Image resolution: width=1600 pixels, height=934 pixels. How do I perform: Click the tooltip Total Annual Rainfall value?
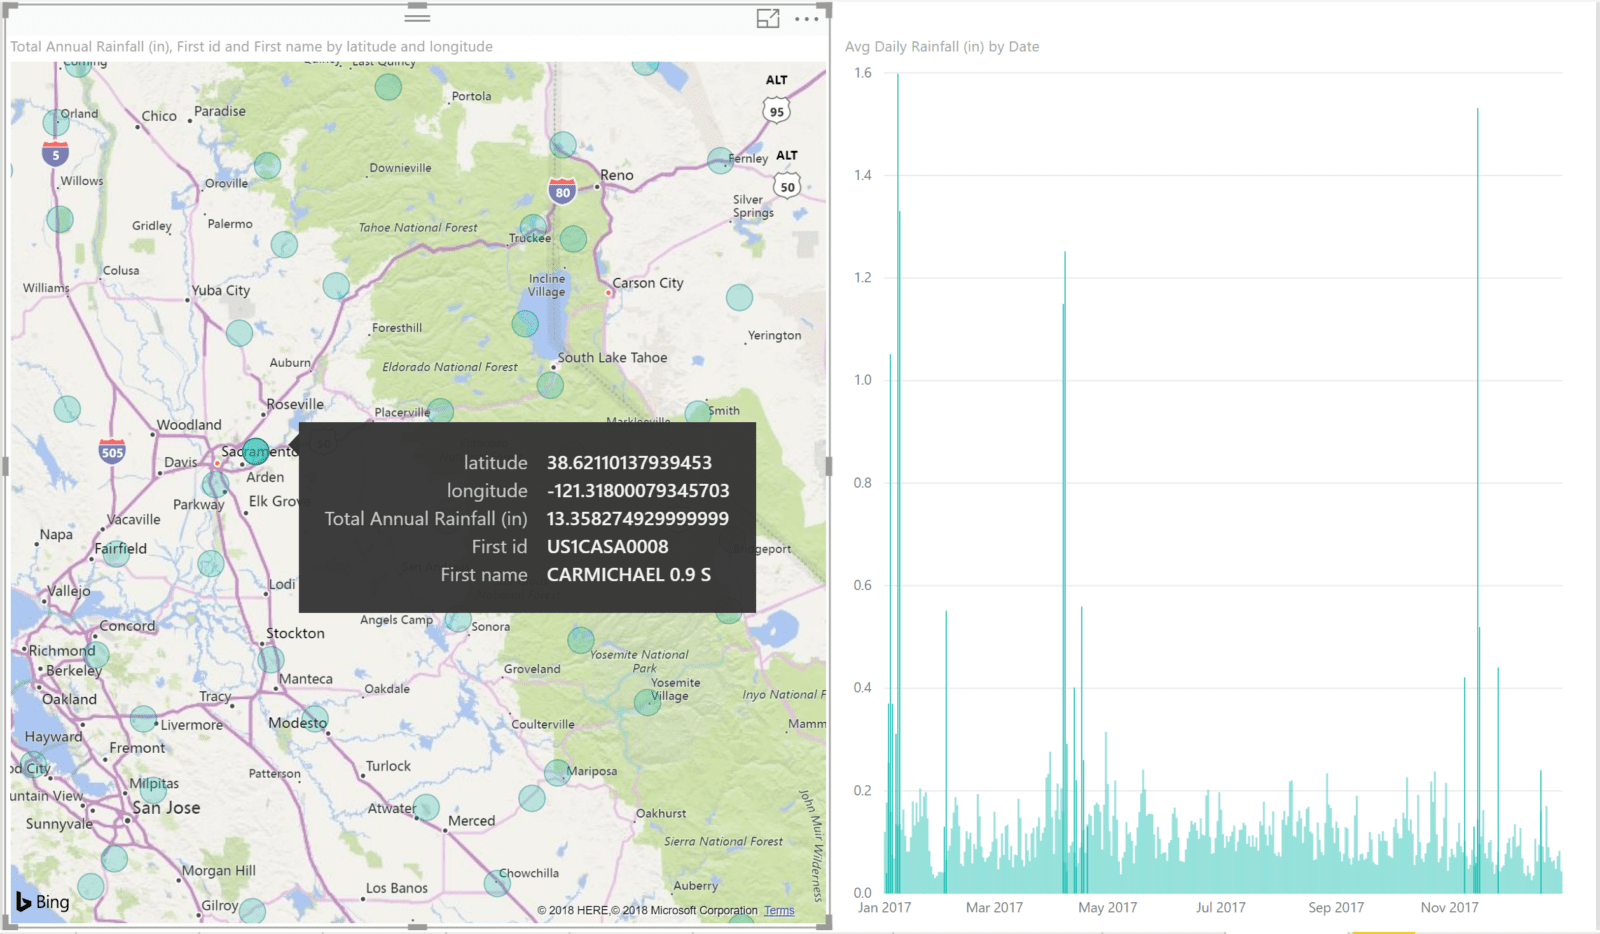(637, 518)
